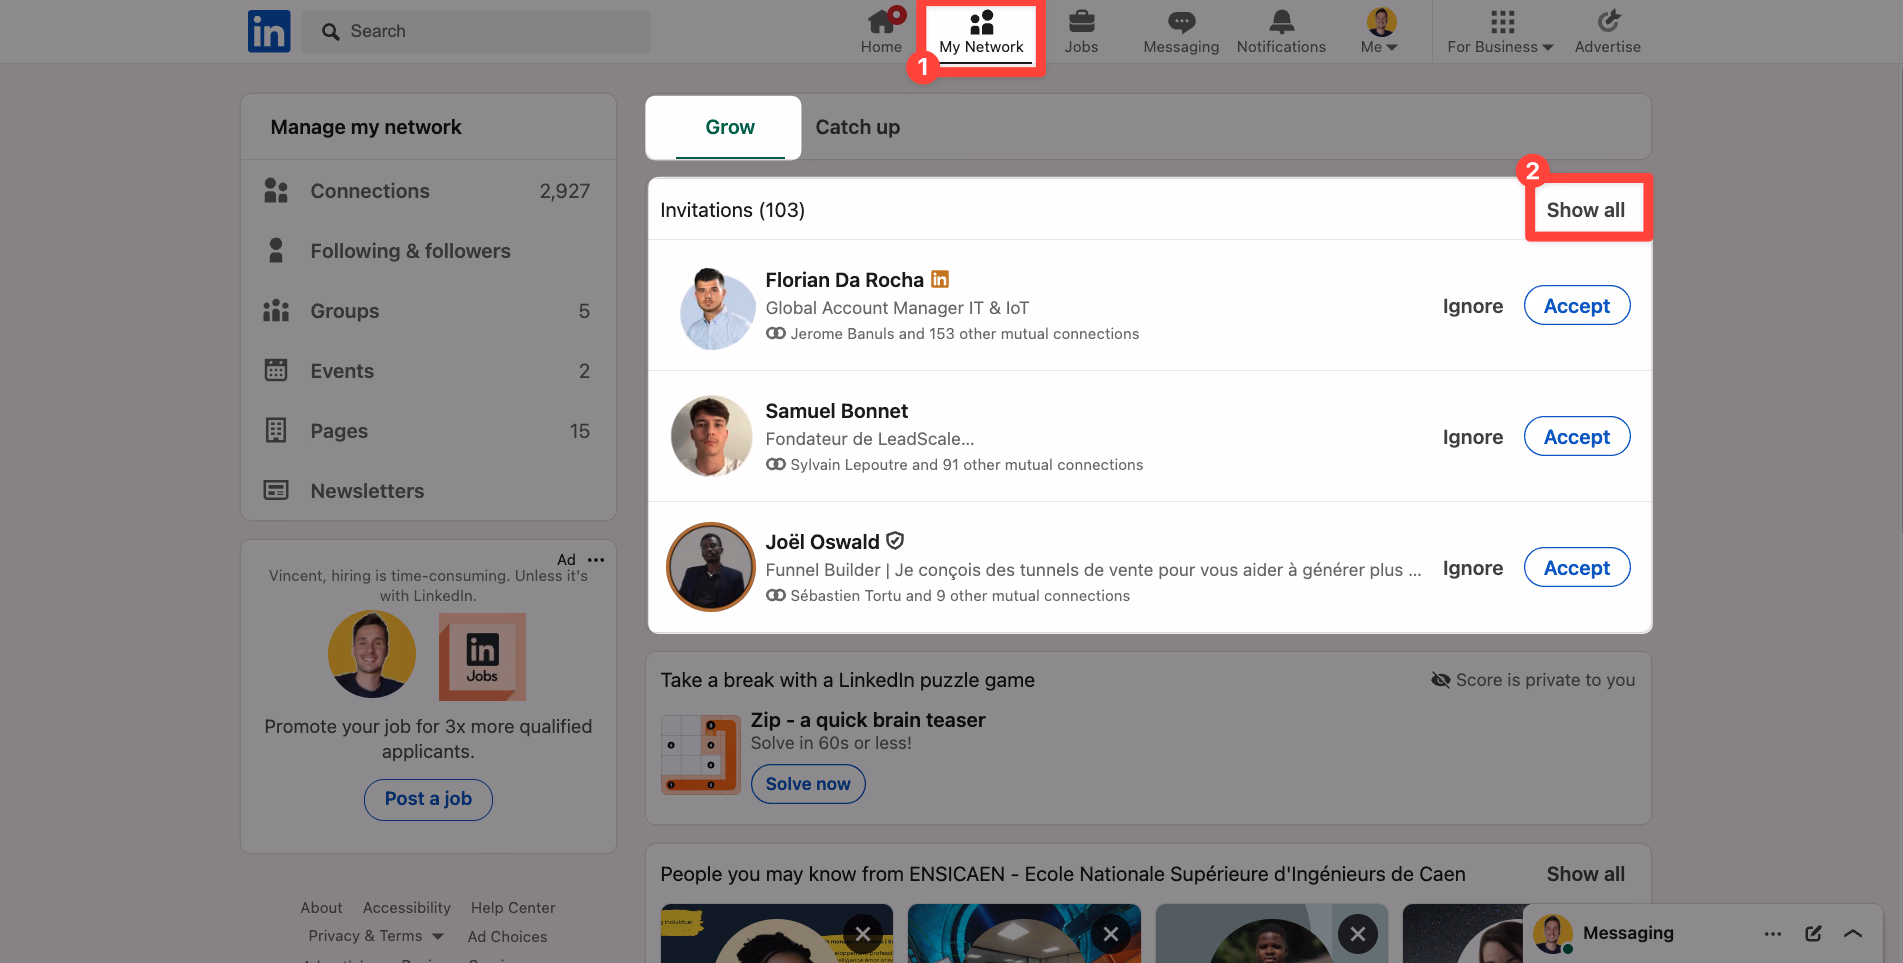Ignore Florian Da Rocha's invitation
Screen dimensions: 1903x963
click(1472, 306)
